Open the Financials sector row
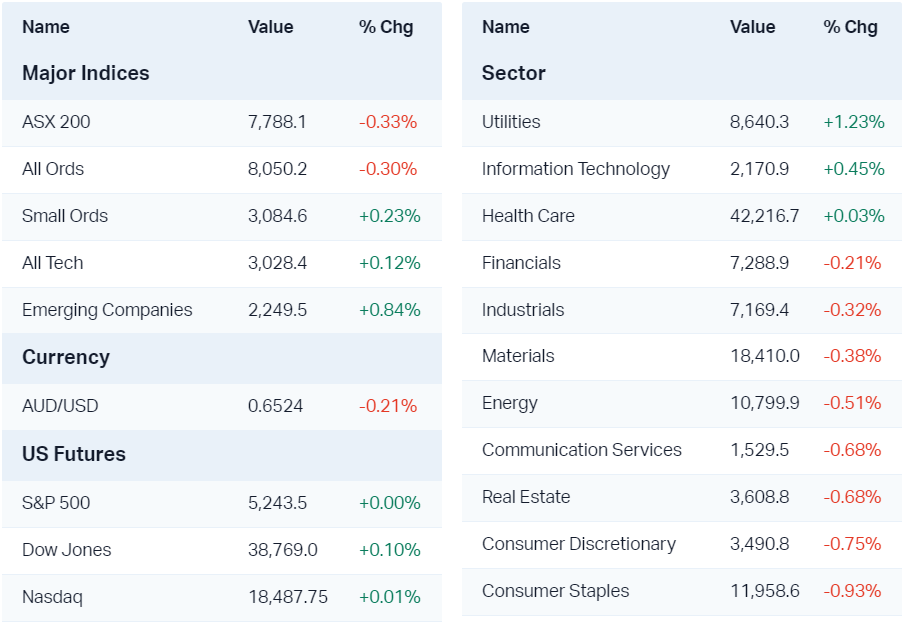 pyautogui.click(x=521, y=263)
